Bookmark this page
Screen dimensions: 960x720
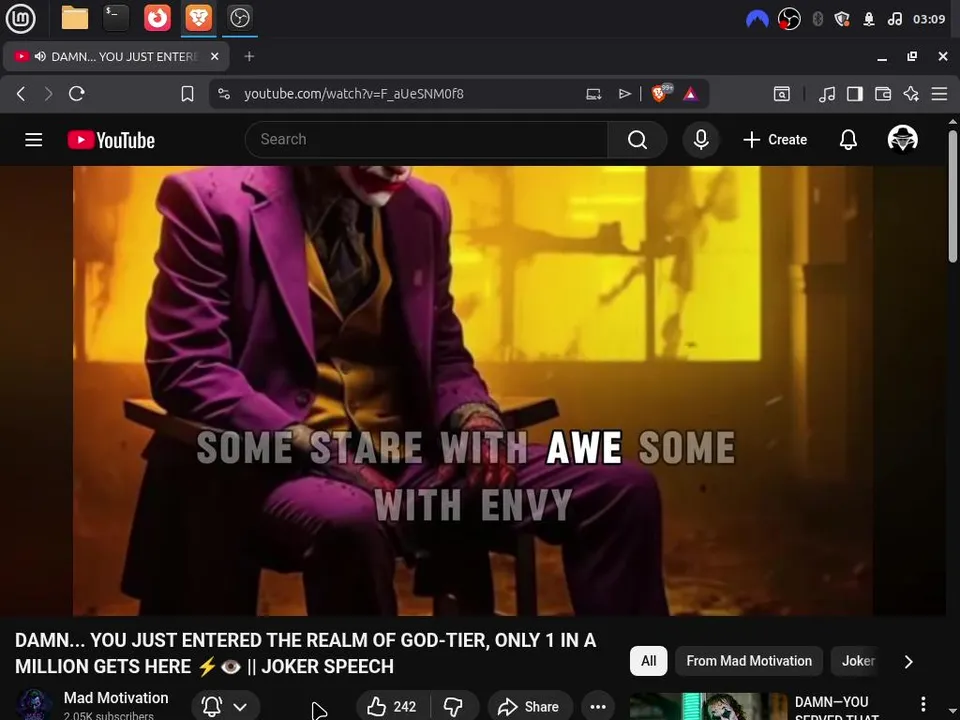[x=187, y=94]
